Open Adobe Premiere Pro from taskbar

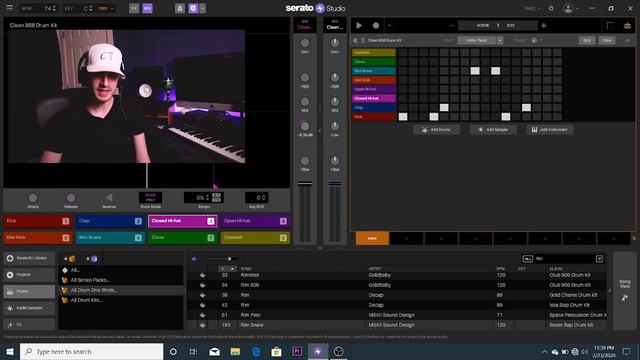coord(297,351)
